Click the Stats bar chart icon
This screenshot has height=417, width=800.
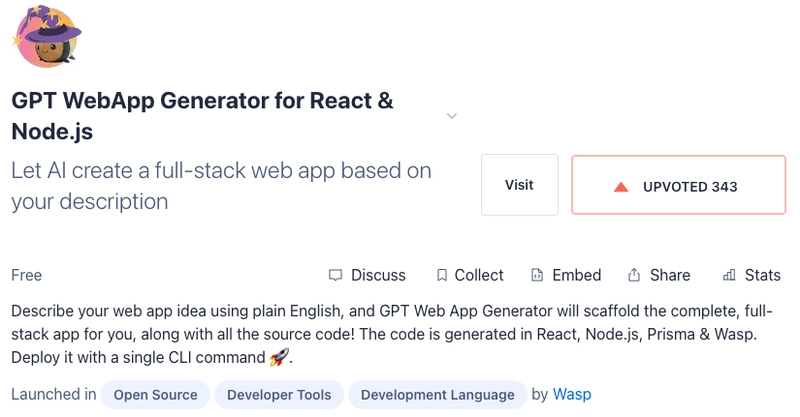[729, 275]
